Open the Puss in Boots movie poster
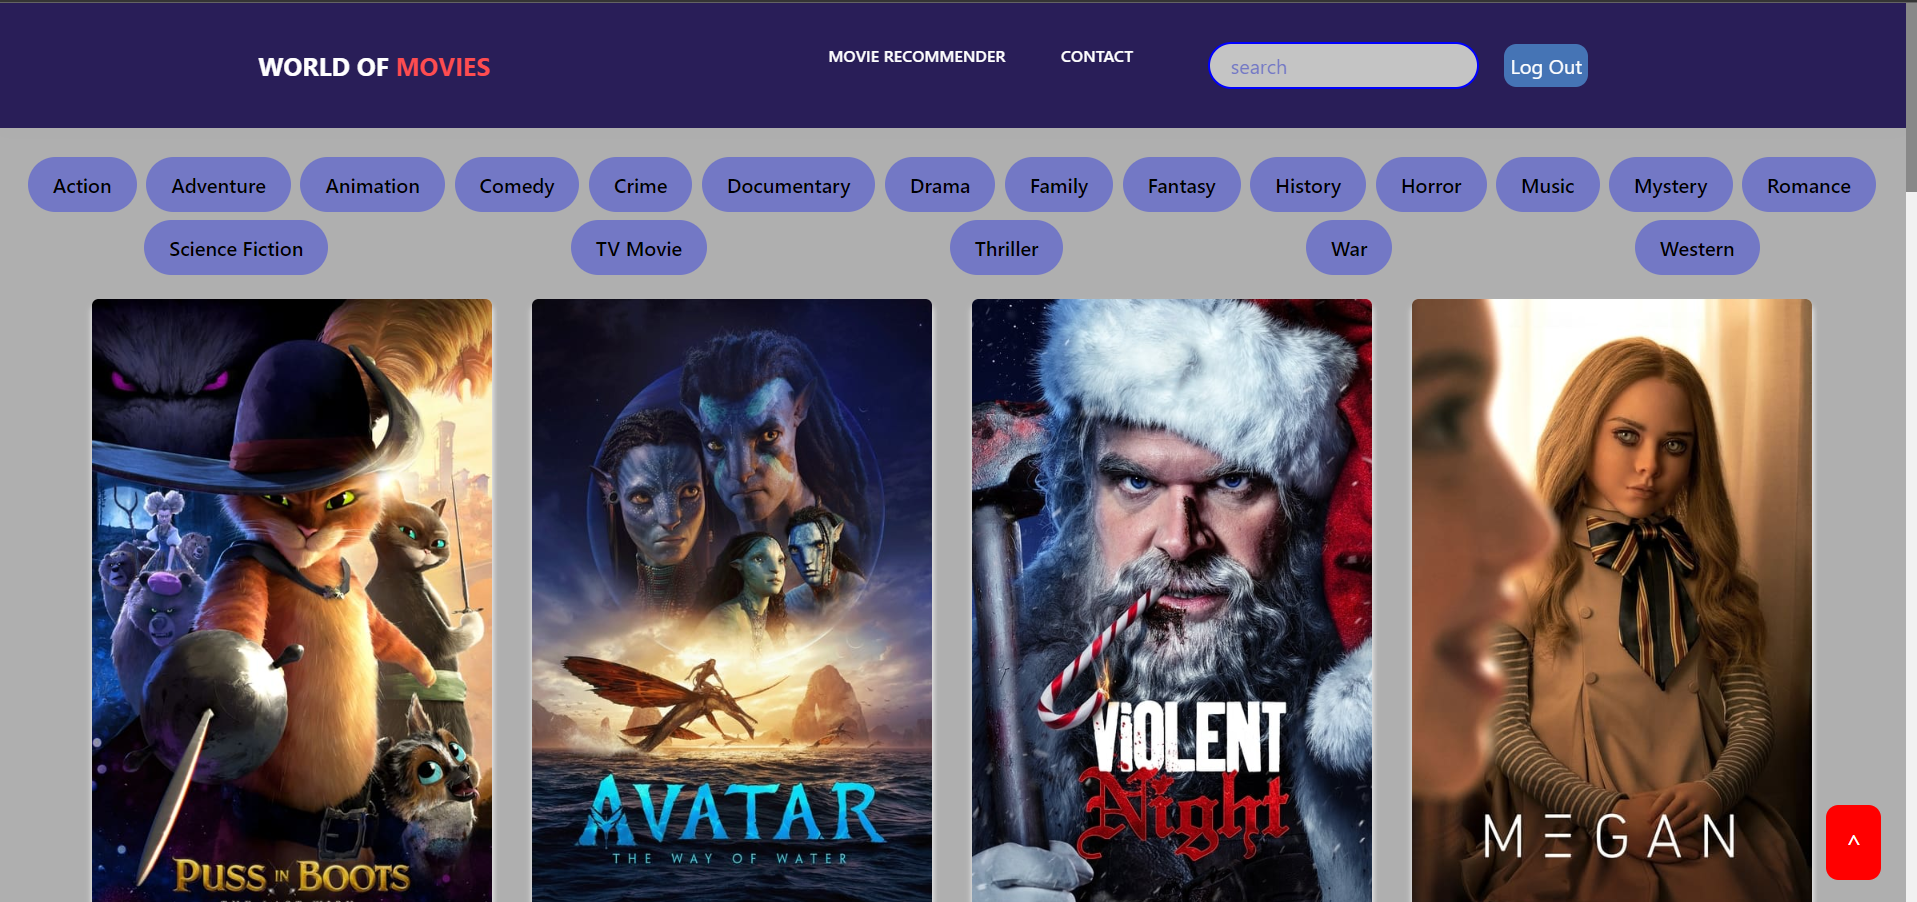 click(x=292, y=600)
